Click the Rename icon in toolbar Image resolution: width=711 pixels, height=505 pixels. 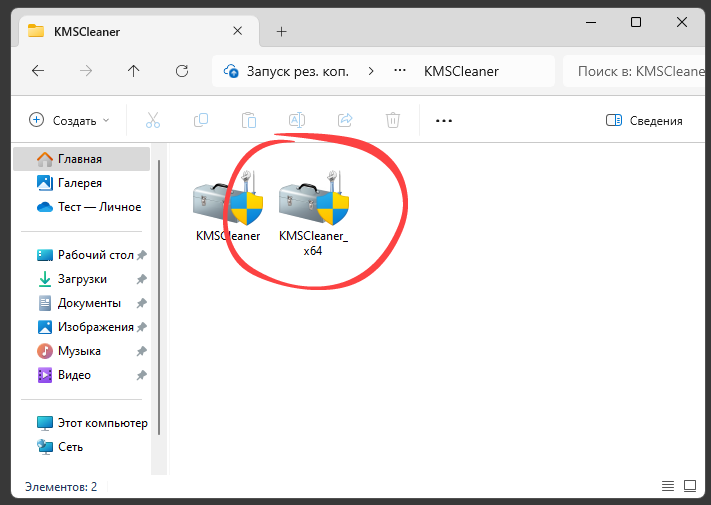(x=297, y=120)
